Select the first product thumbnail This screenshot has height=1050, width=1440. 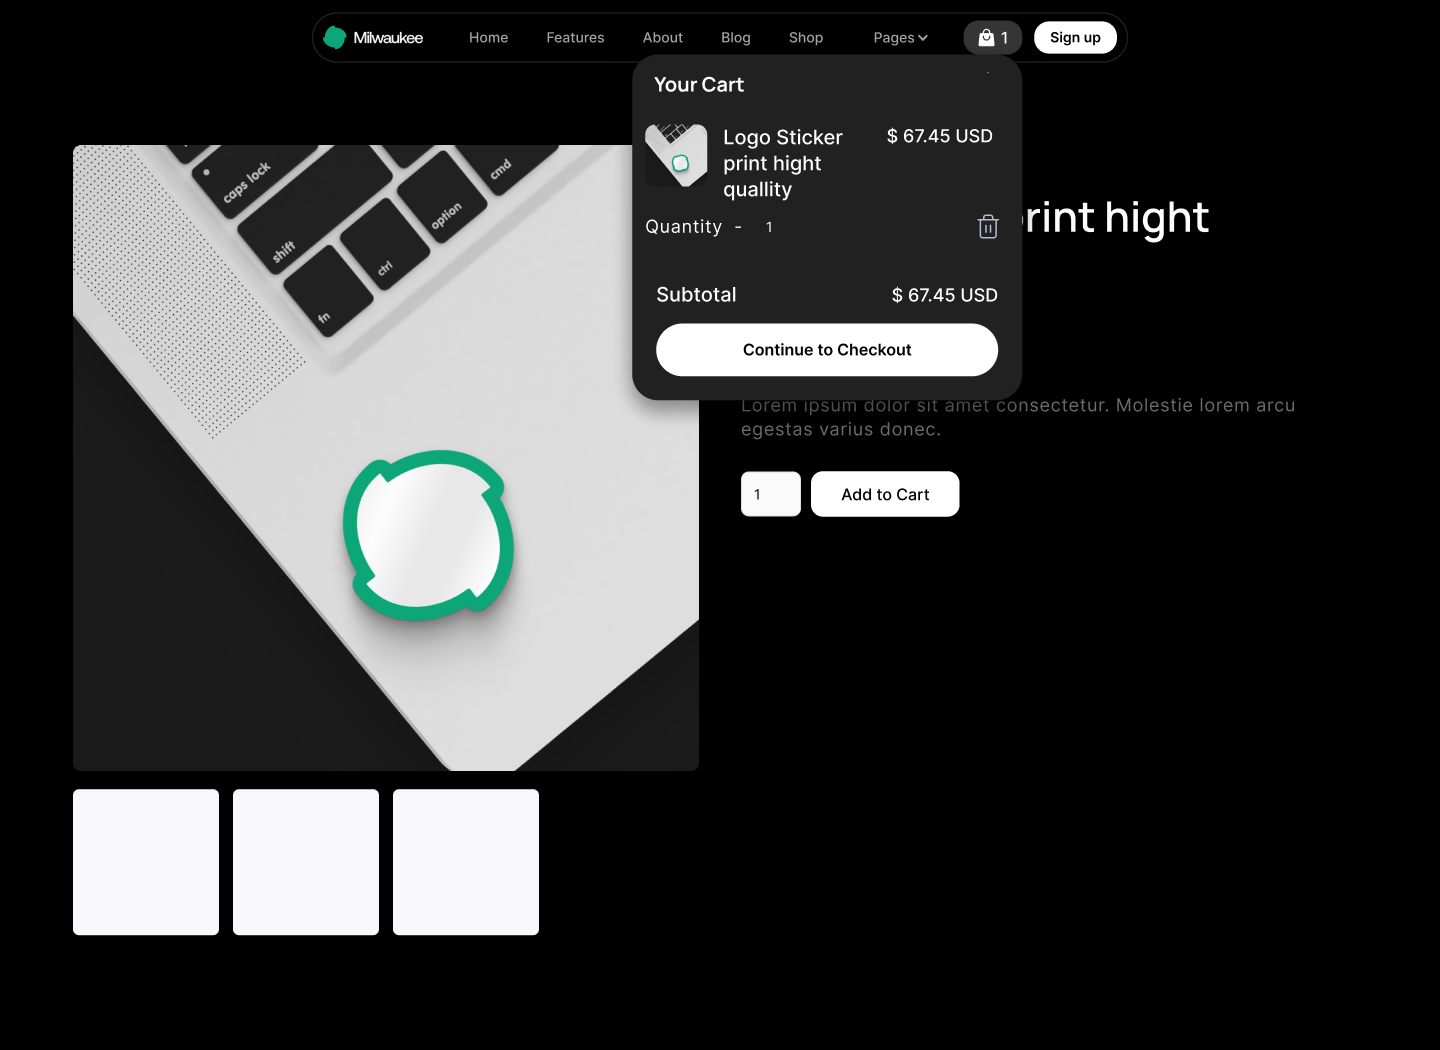(x=145, y=862)
